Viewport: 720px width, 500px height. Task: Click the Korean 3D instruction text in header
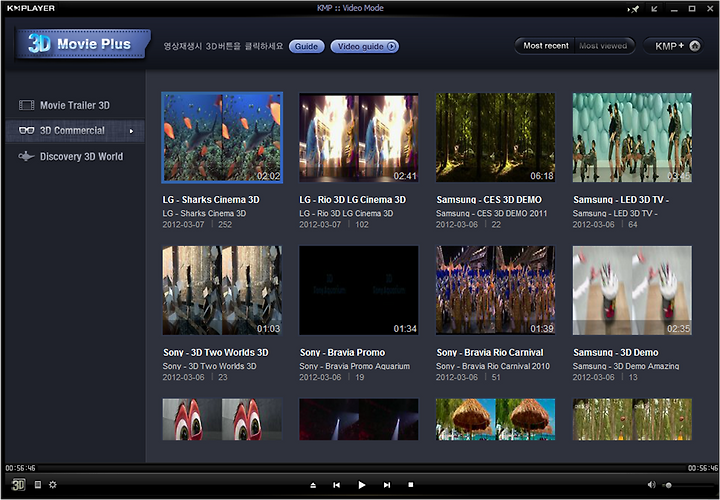click(223, 46)
